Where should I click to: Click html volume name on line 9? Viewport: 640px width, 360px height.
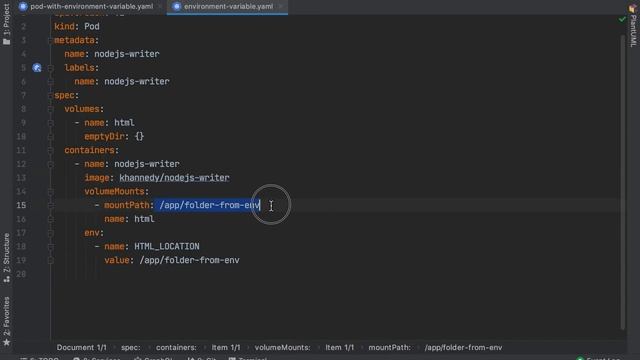(124, 123)
